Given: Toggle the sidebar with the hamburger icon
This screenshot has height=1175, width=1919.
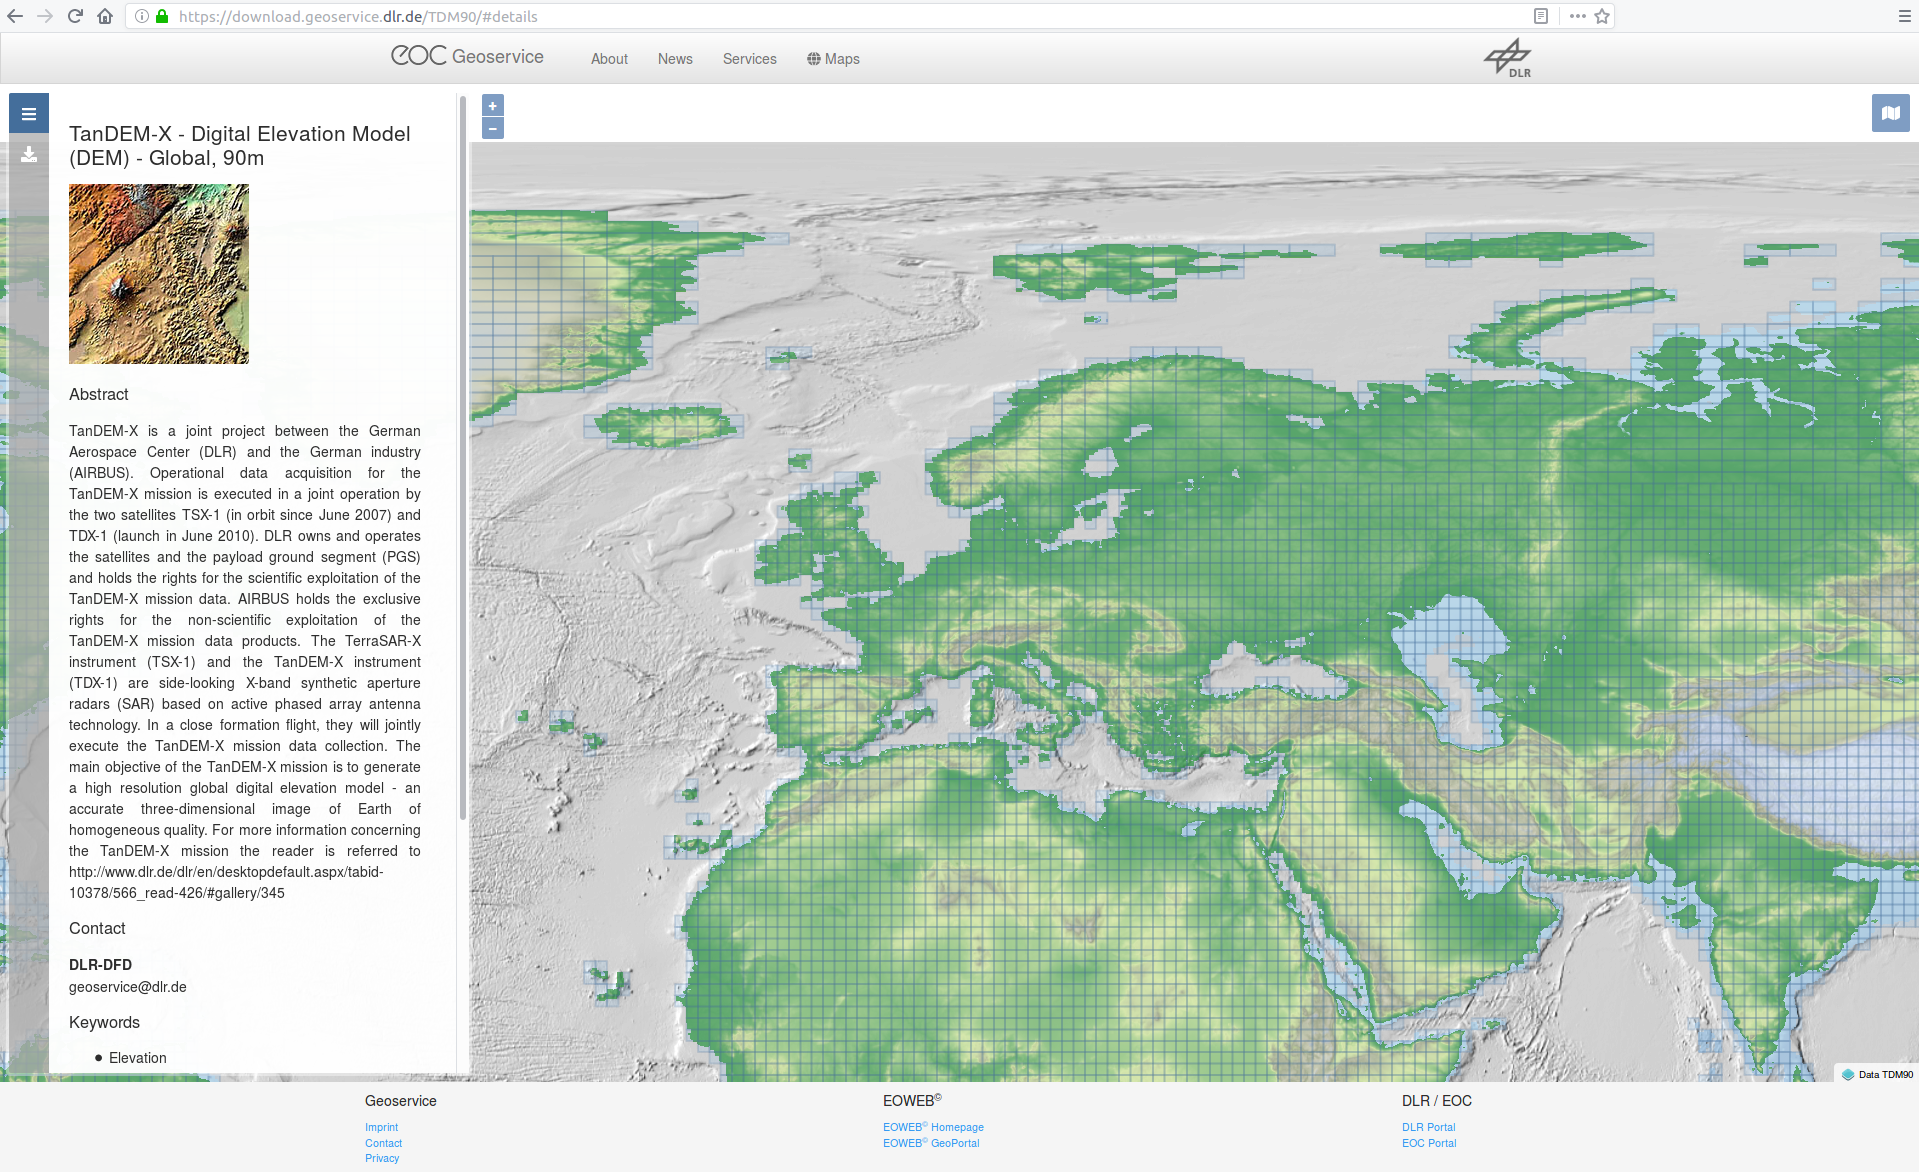Looking at the screenshot, I should click(x=29, y=113).
